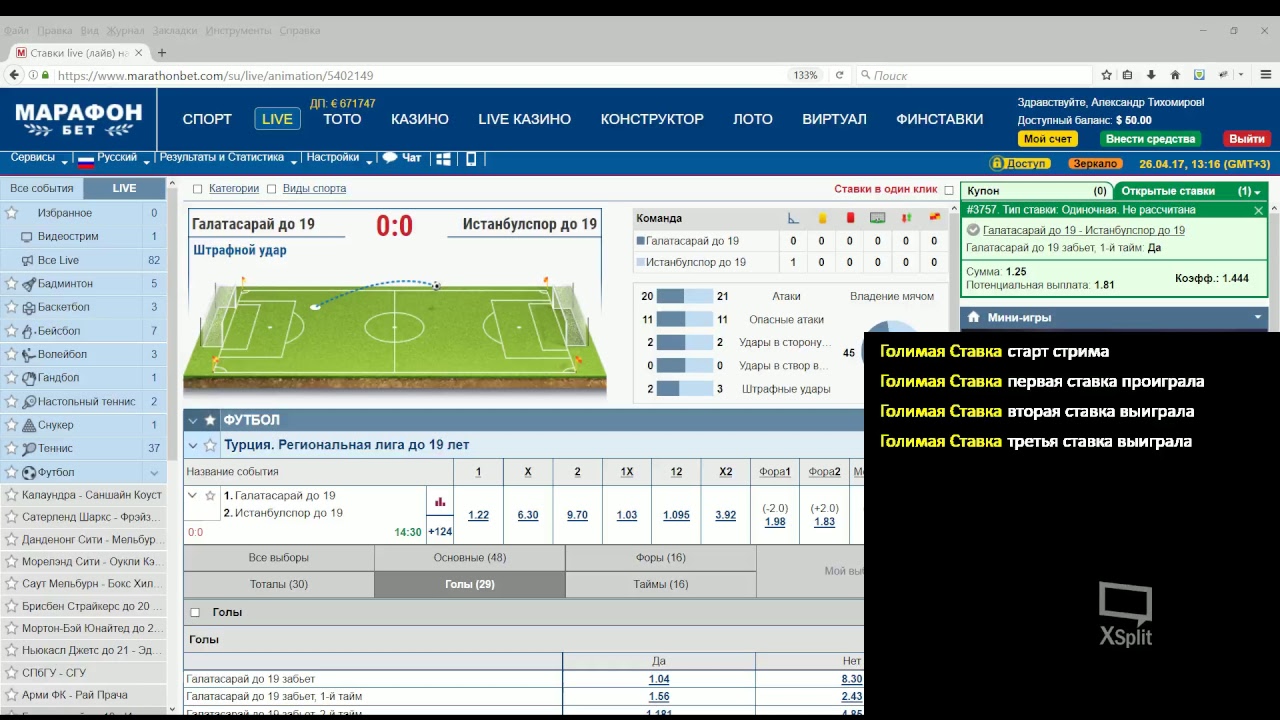This screenshot has height=720, width=1280.
Task: Open the Русский language dropdown
Action: pos(113,158)
